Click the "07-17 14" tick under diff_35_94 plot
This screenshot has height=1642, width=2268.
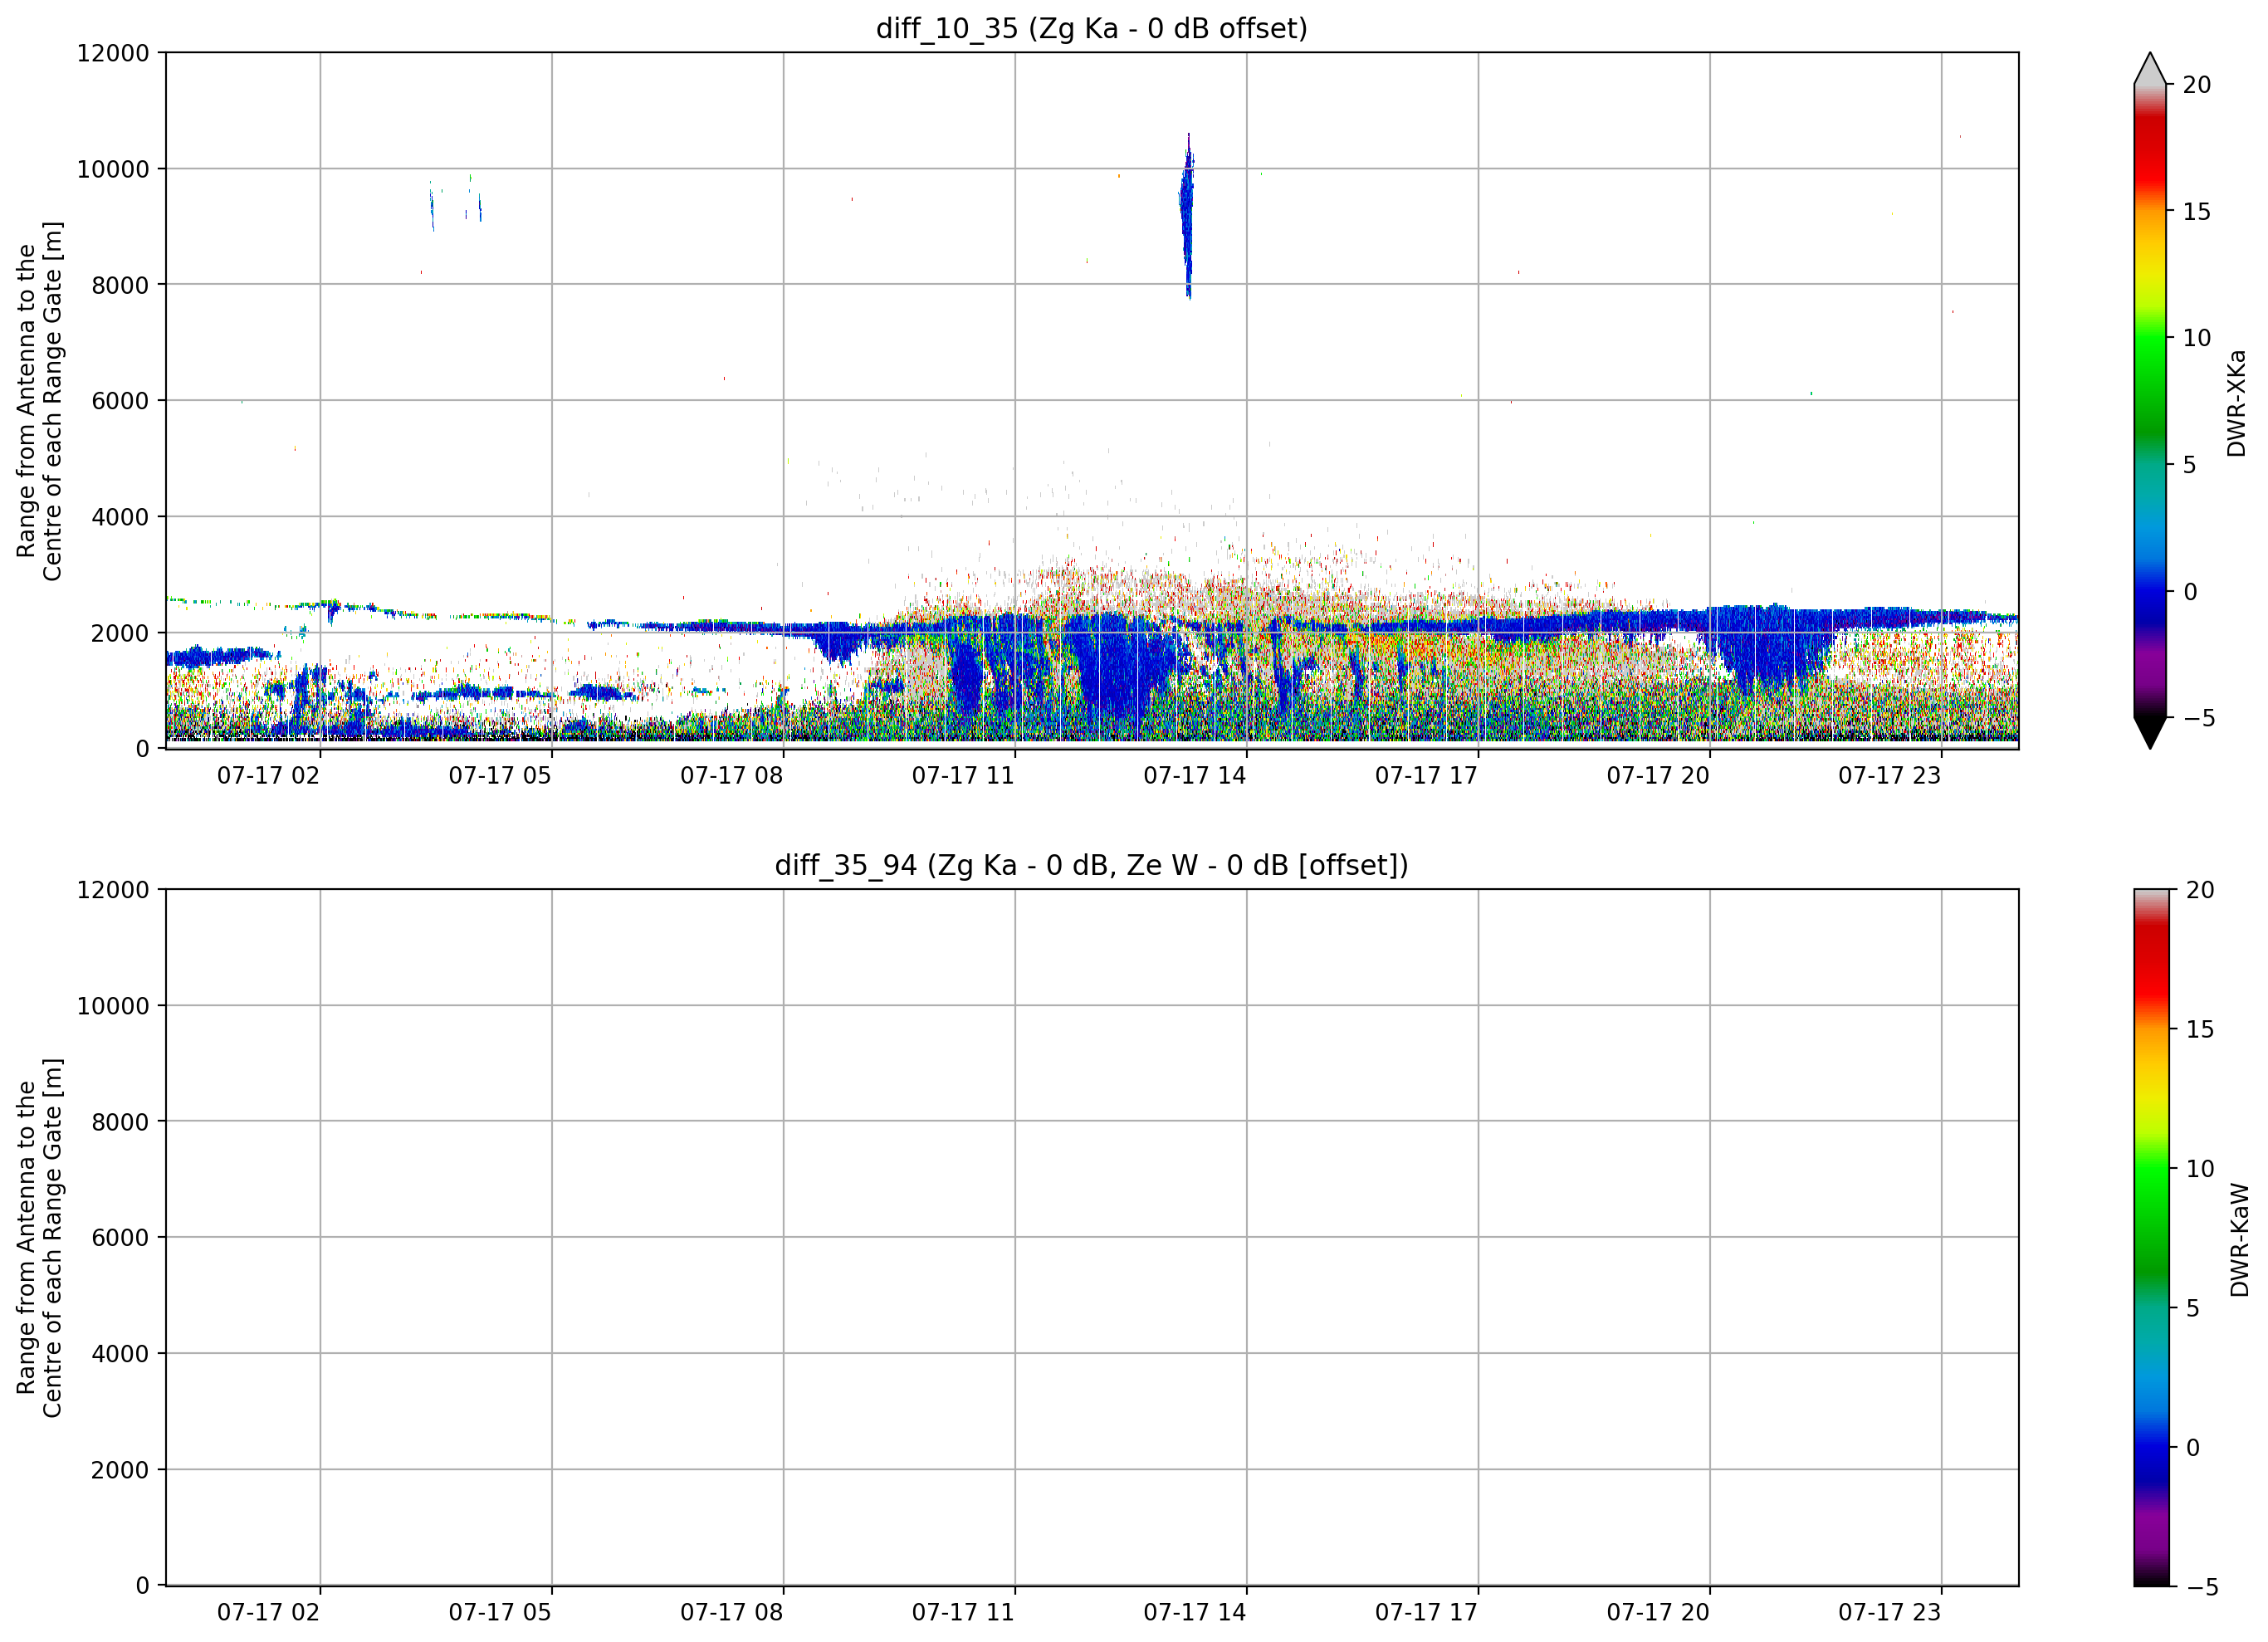tap(1195, 1612)
